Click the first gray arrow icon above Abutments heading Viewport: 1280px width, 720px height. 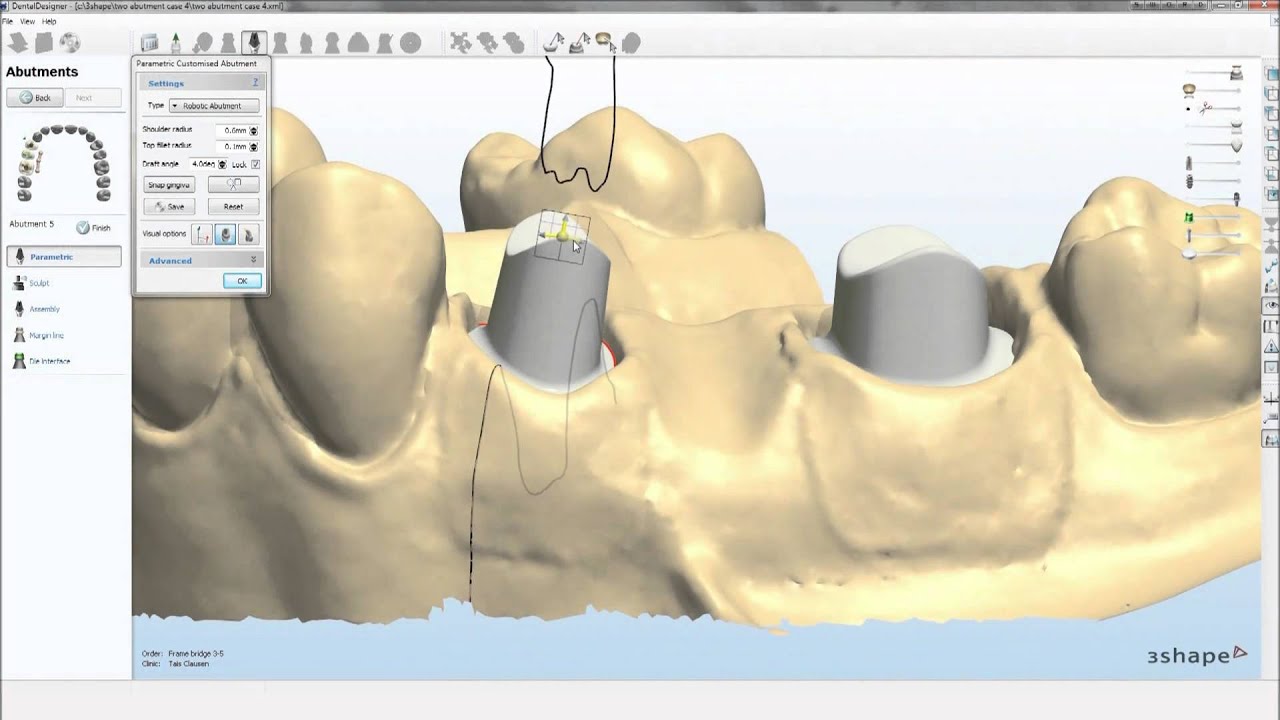click(17, 43)
